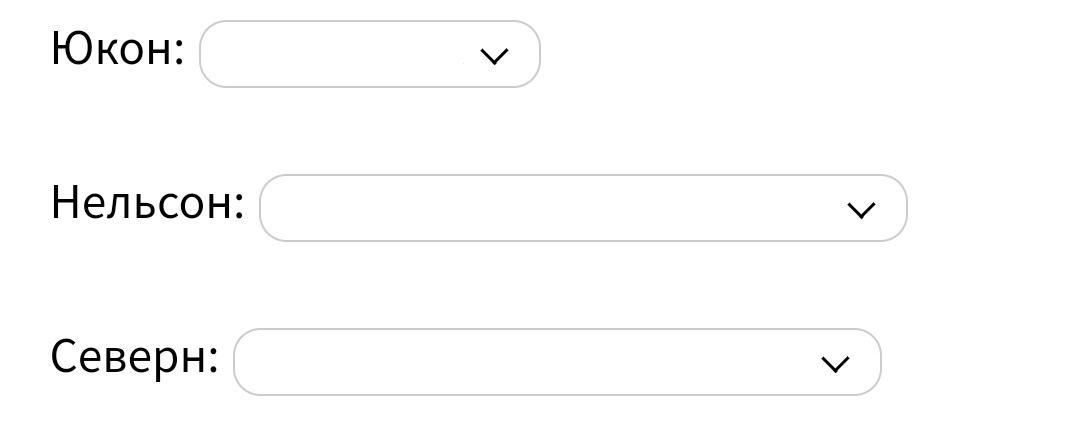Open the Юкон dropdown
This screenshot has height=434, width=1080.
pos(369,54)
